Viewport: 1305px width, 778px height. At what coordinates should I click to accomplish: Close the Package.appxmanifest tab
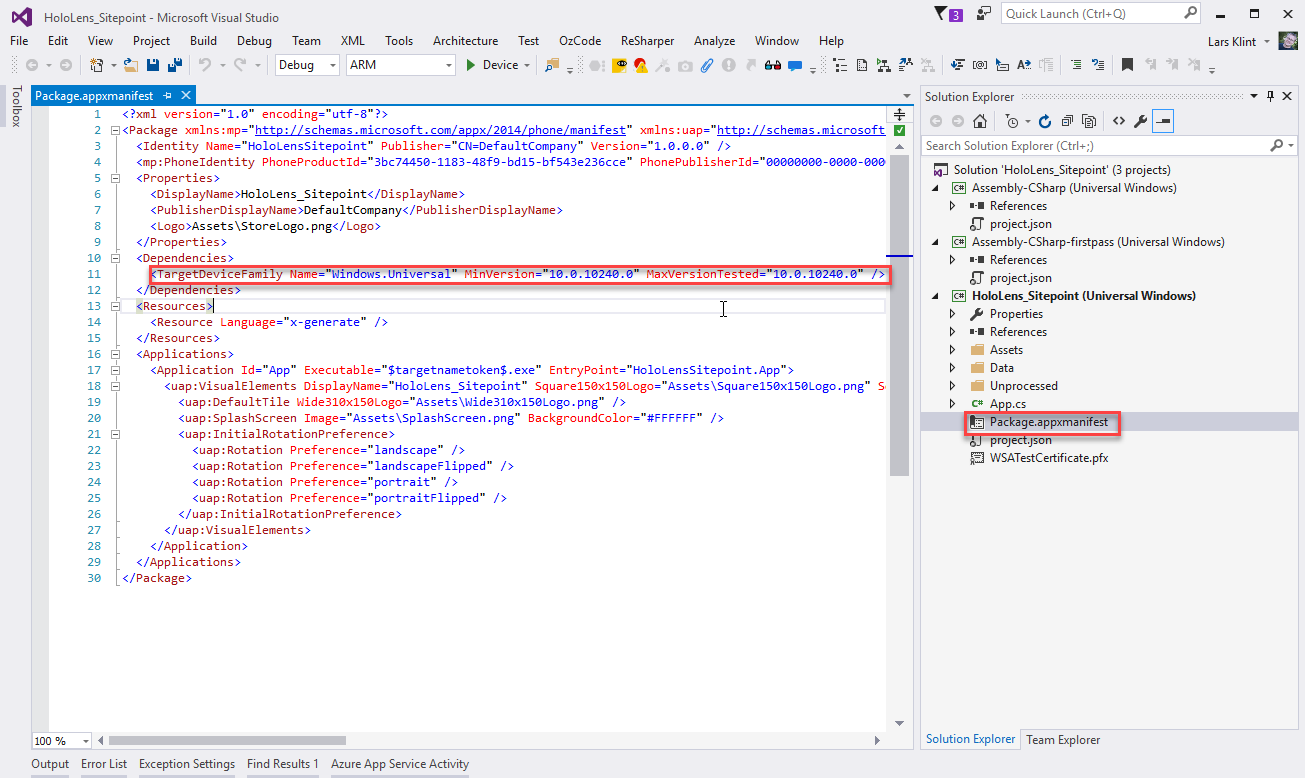pos(185,96)
